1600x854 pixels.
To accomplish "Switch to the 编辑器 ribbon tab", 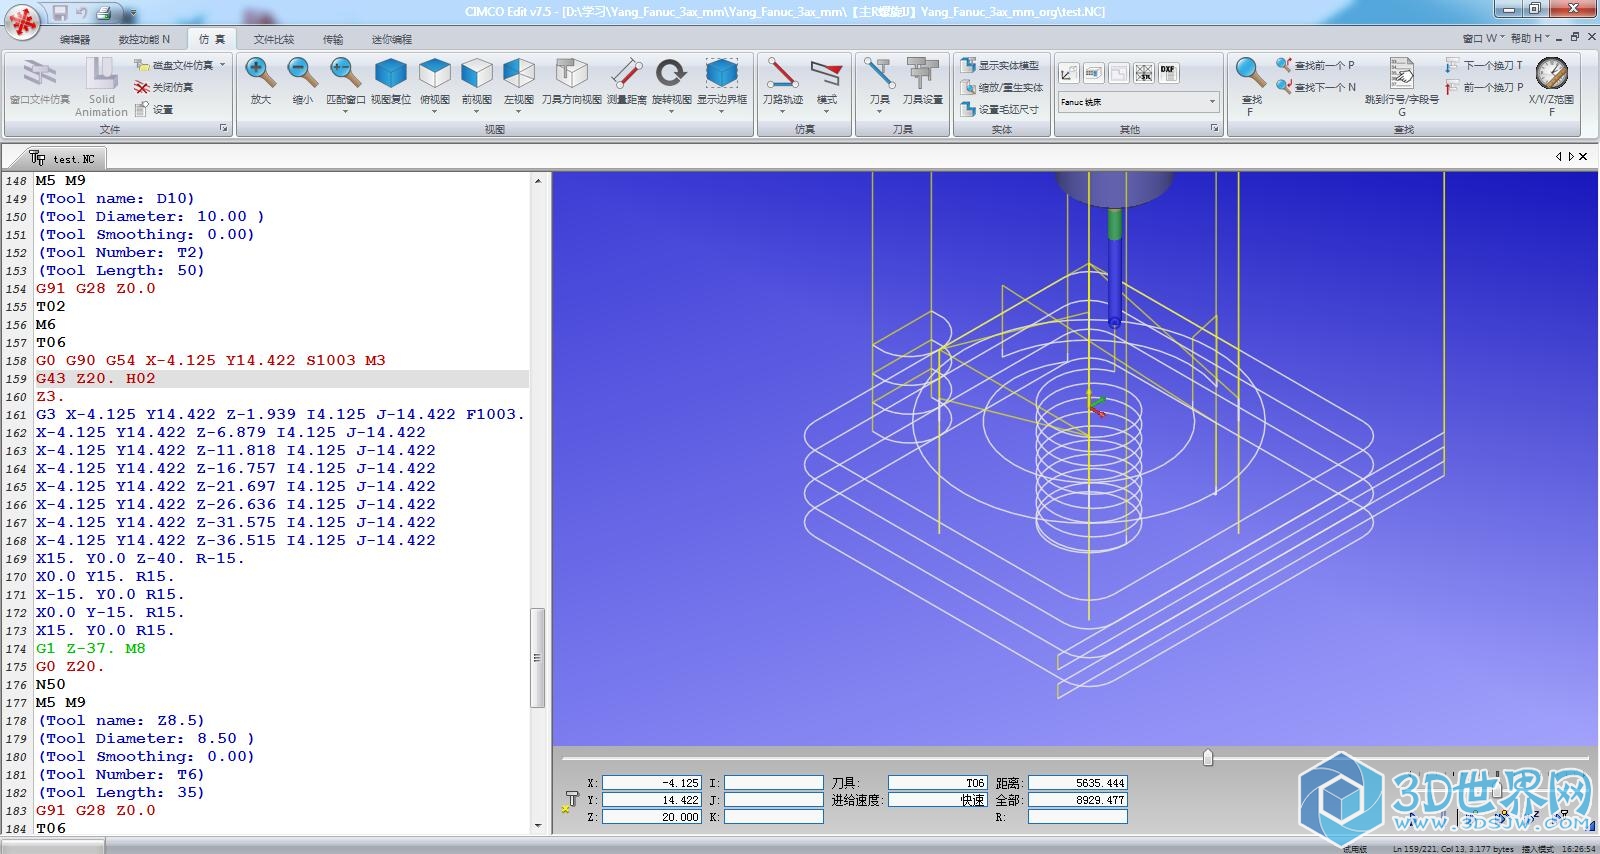I will pyautogui.click(x=75, y=39).
